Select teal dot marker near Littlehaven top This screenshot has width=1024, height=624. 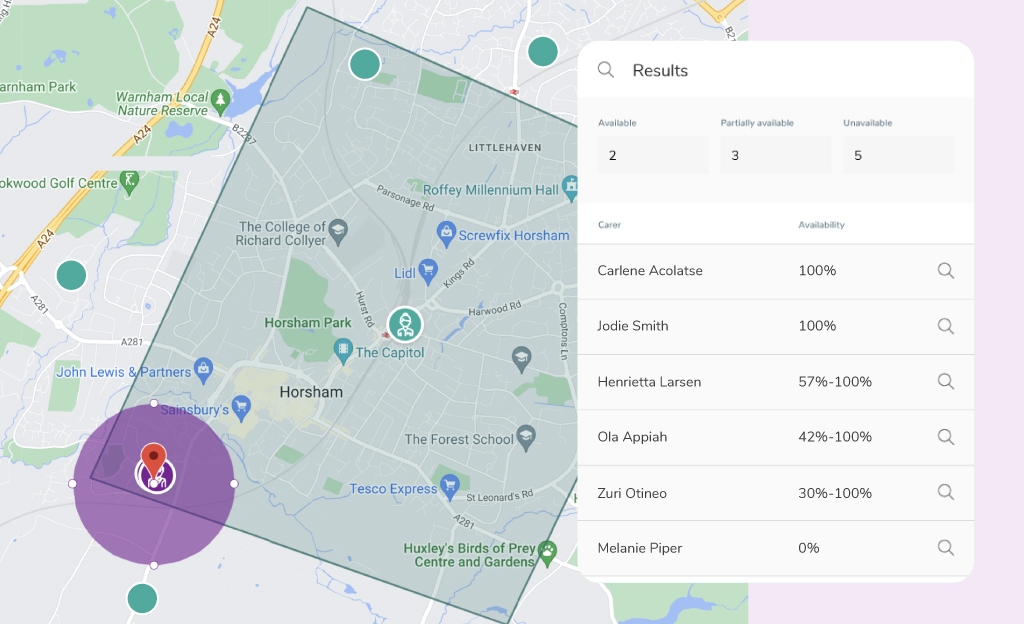(542, 50)
